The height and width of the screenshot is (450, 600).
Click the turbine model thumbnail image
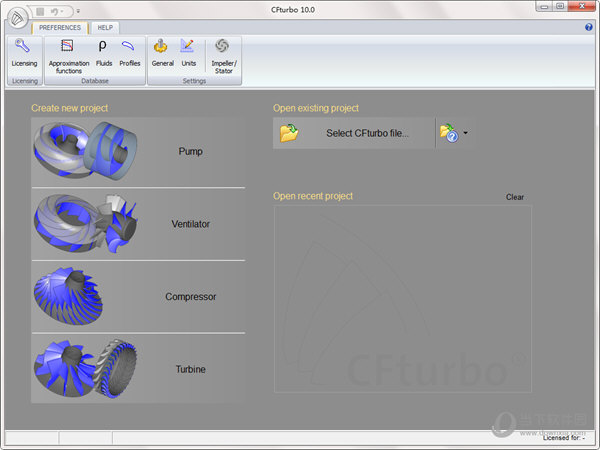click(x=85, y=368)
